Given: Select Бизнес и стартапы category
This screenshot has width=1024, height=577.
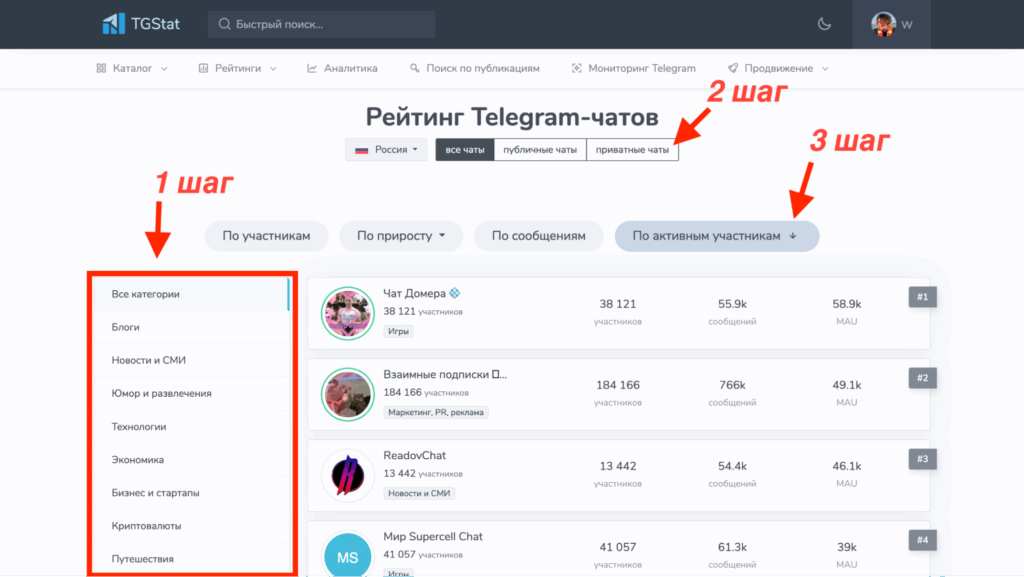Looking at the screenshot, I should 192,493.
